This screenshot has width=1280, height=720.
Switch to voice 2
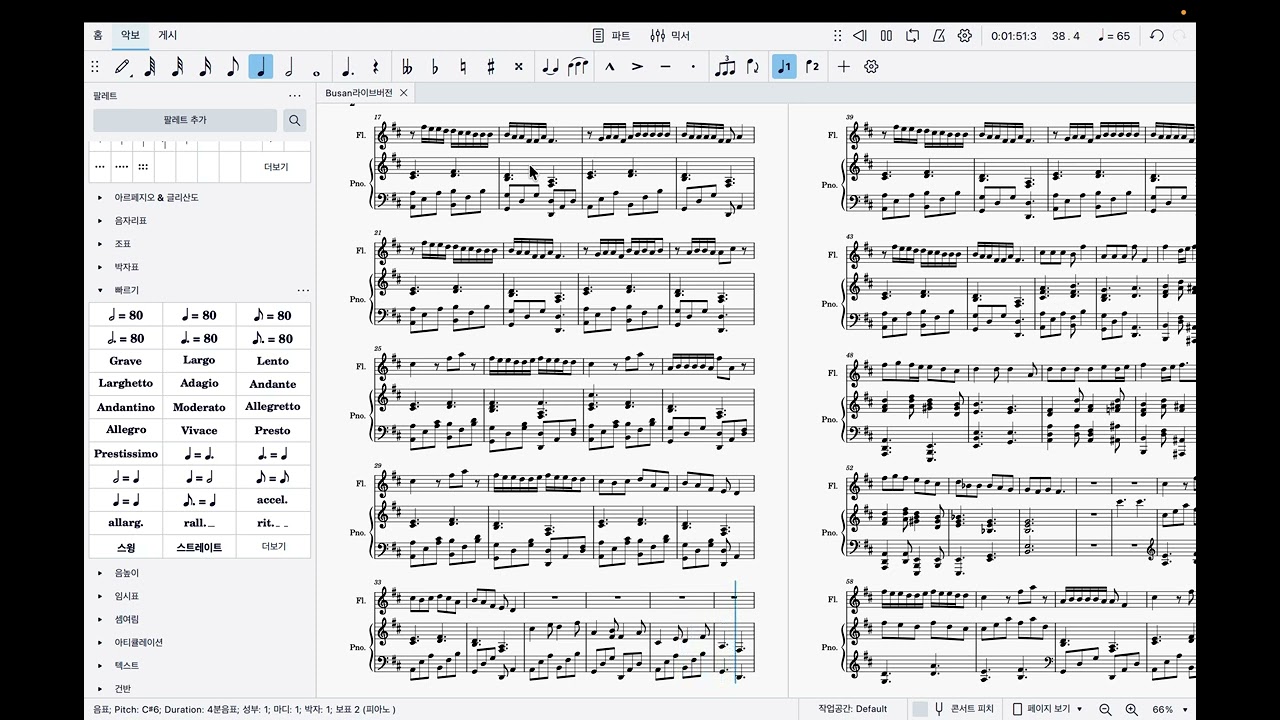(812, 67)
